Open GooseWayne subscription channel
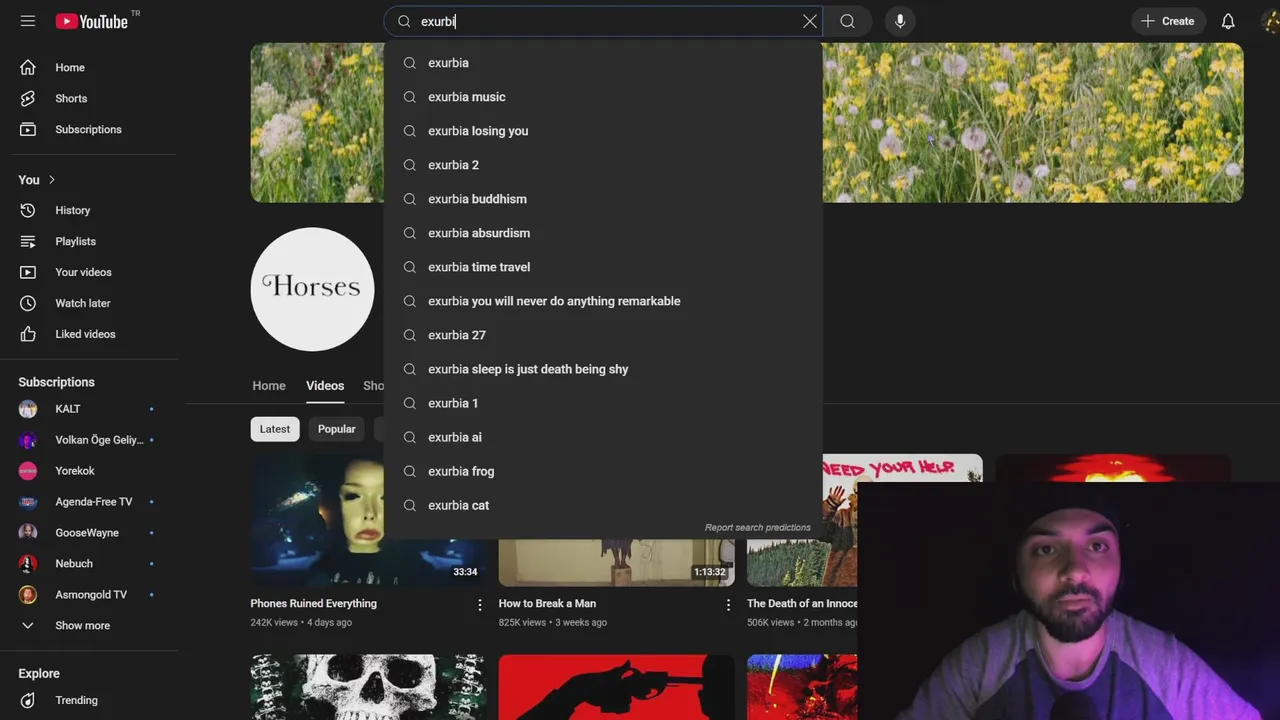The height and width of the screenshot is (720, 1280). (89, 533)
